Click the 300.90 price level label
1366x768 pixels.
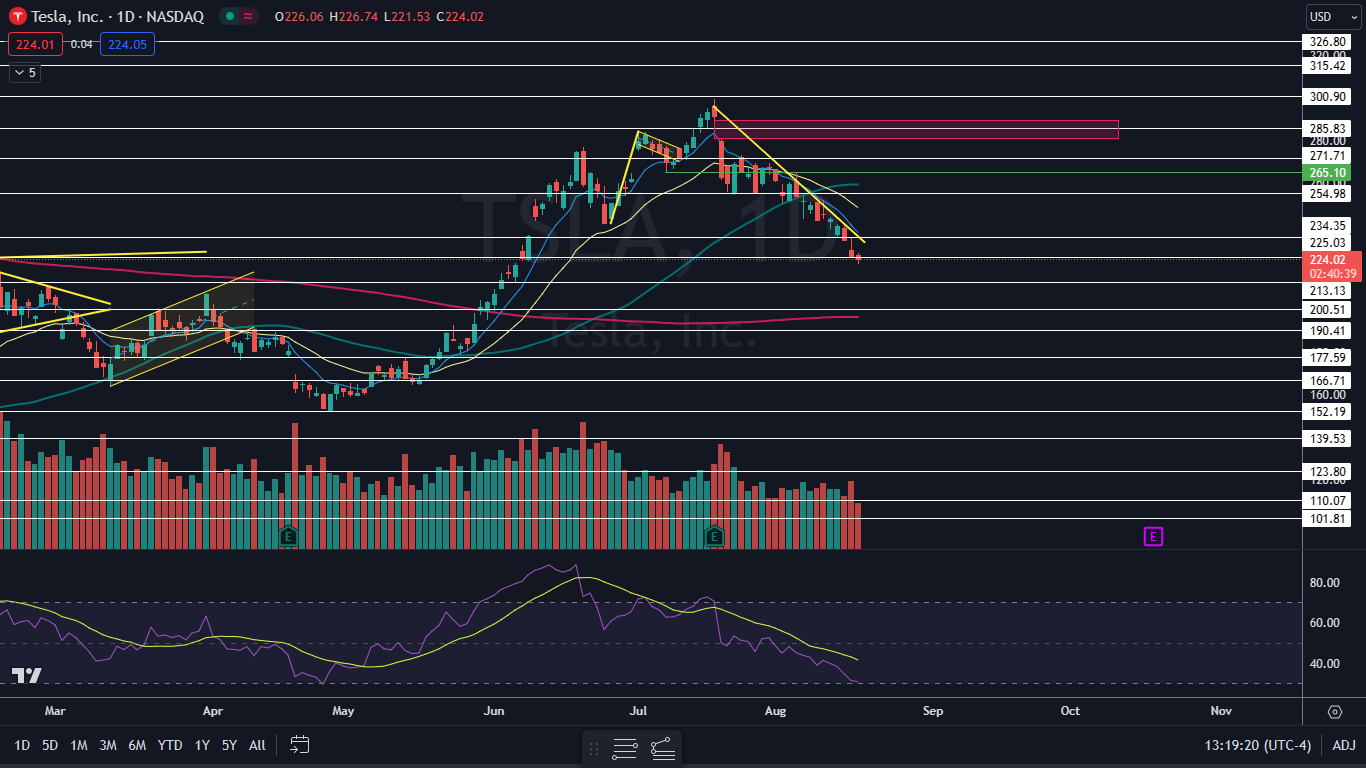(x=1329, y=97)
